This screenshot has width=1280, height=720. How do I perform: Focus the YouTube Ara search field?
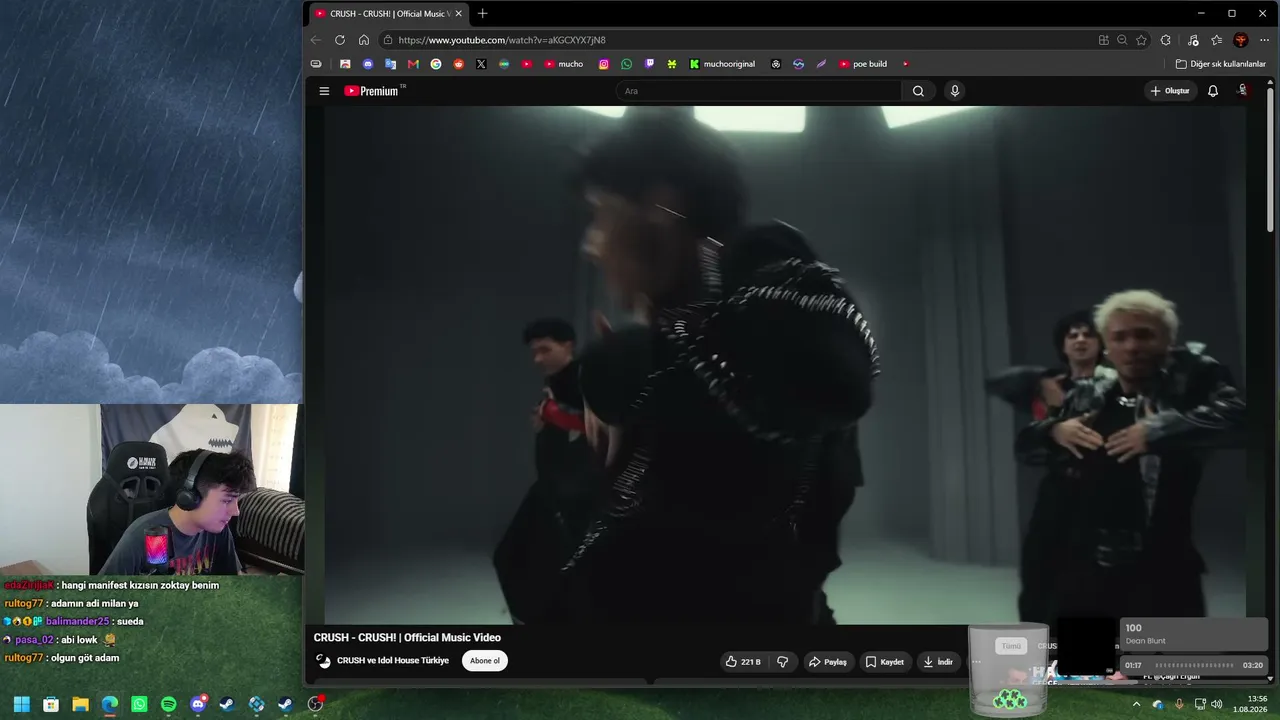click(759, 91)
